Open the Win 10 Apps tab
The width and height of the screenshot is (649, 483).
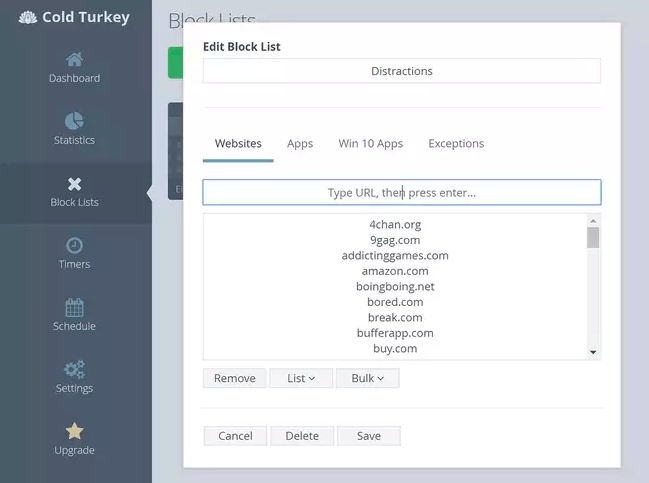point(370,144)
